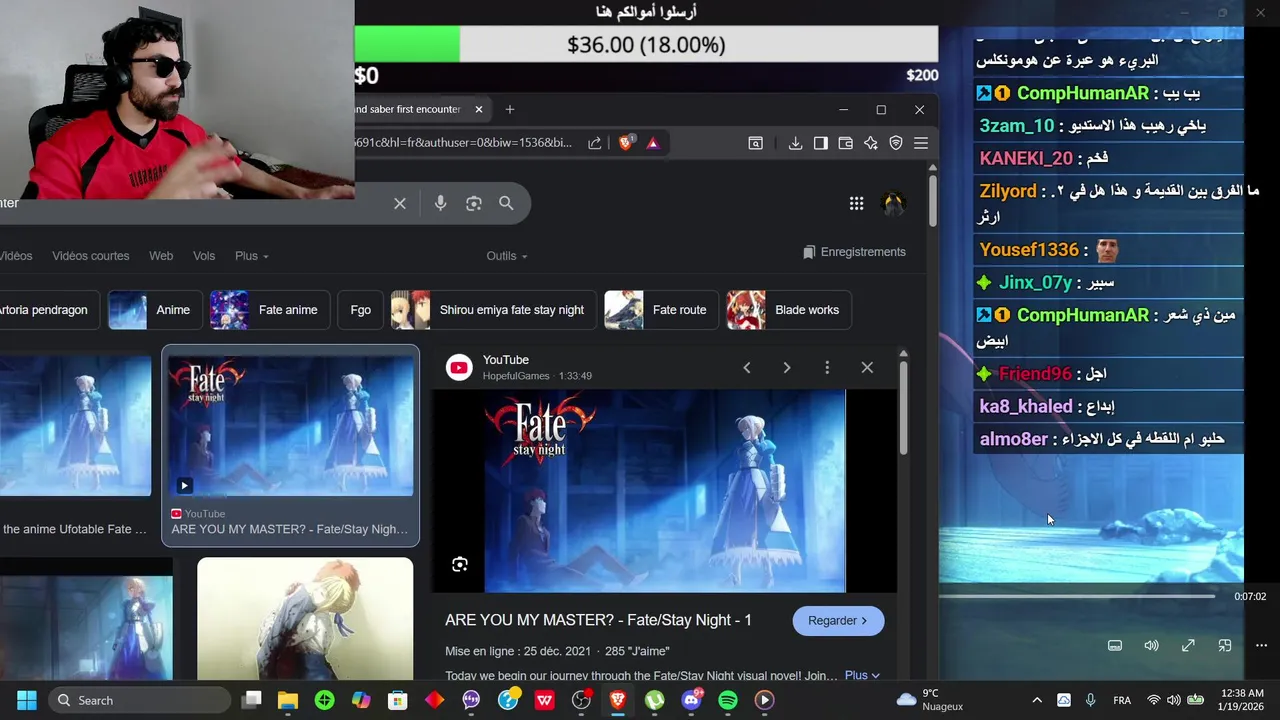Open a new browser tab with plus
Viewport: 1280px width, 720px height.
click(x=510, y=109)
